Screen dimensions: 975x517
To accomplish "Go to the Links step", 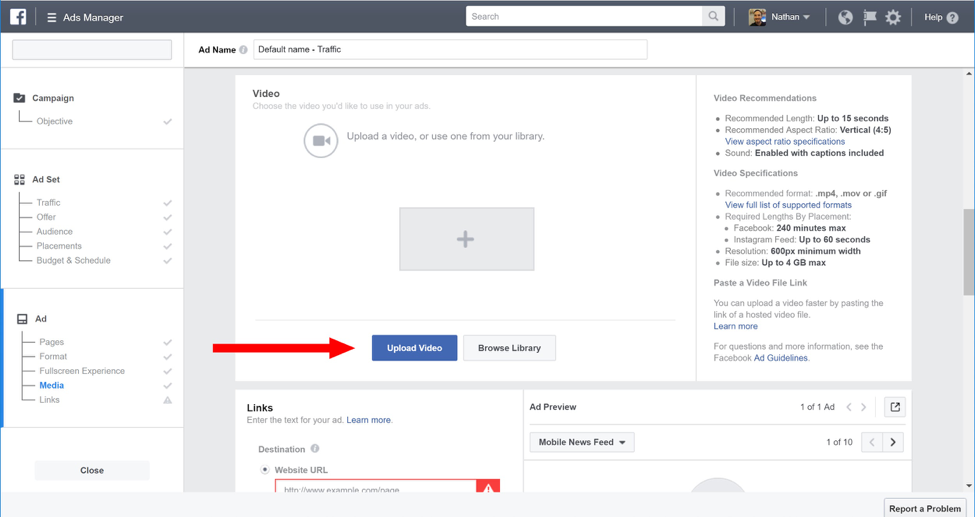I will coord(49,399).
